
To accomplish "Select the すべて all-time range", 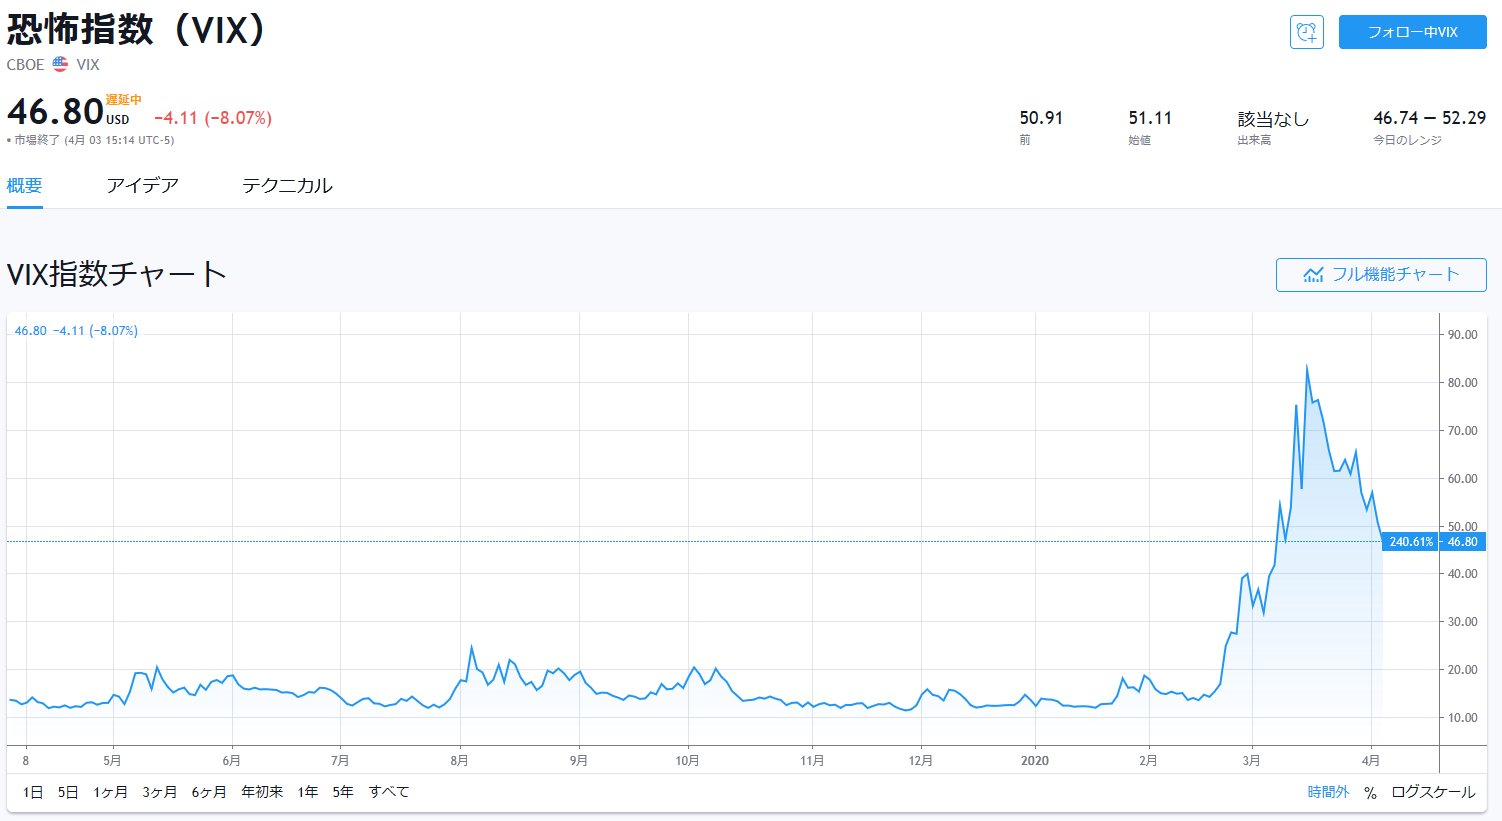I will pos(389,792).
